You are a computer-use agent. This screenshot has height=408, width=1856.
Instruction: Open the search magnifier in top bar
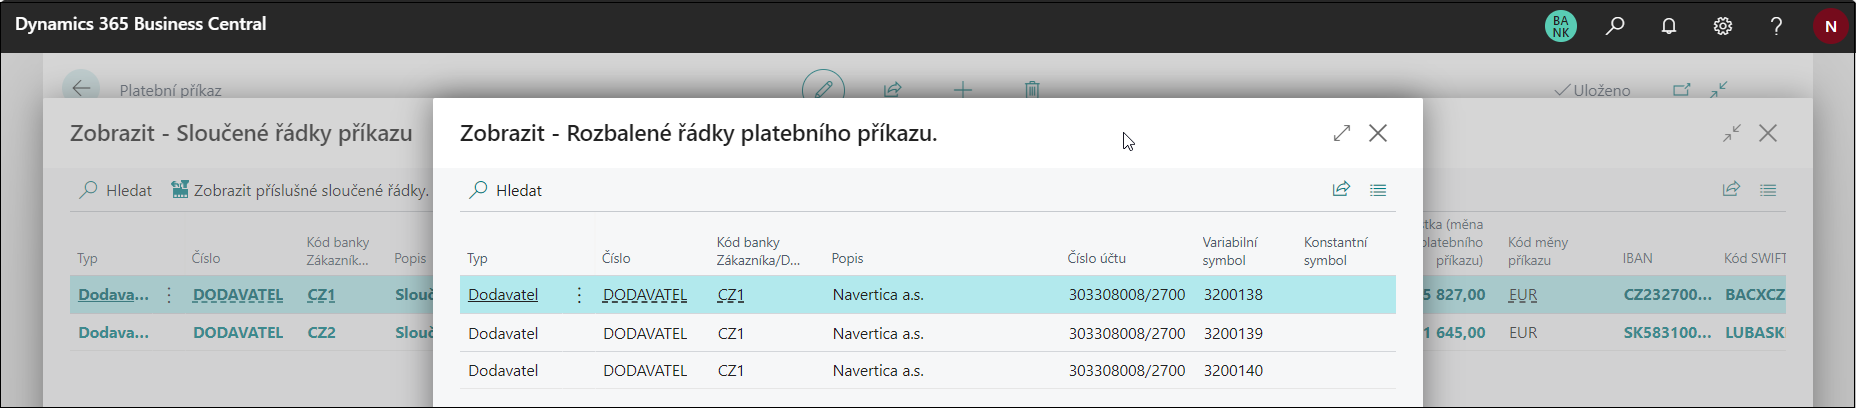point(1615,26)
